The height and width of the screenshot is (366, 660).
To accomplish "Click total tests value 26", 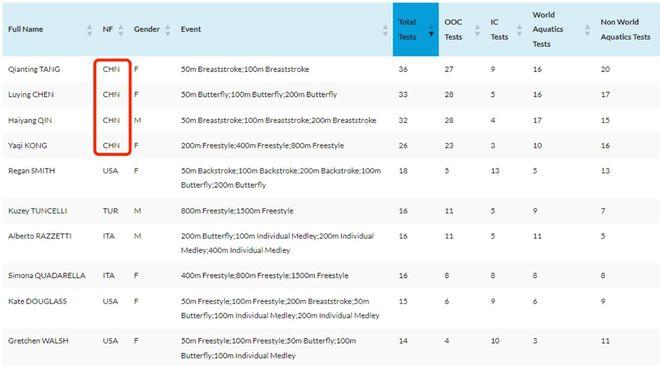I will [x=403, y=146].
